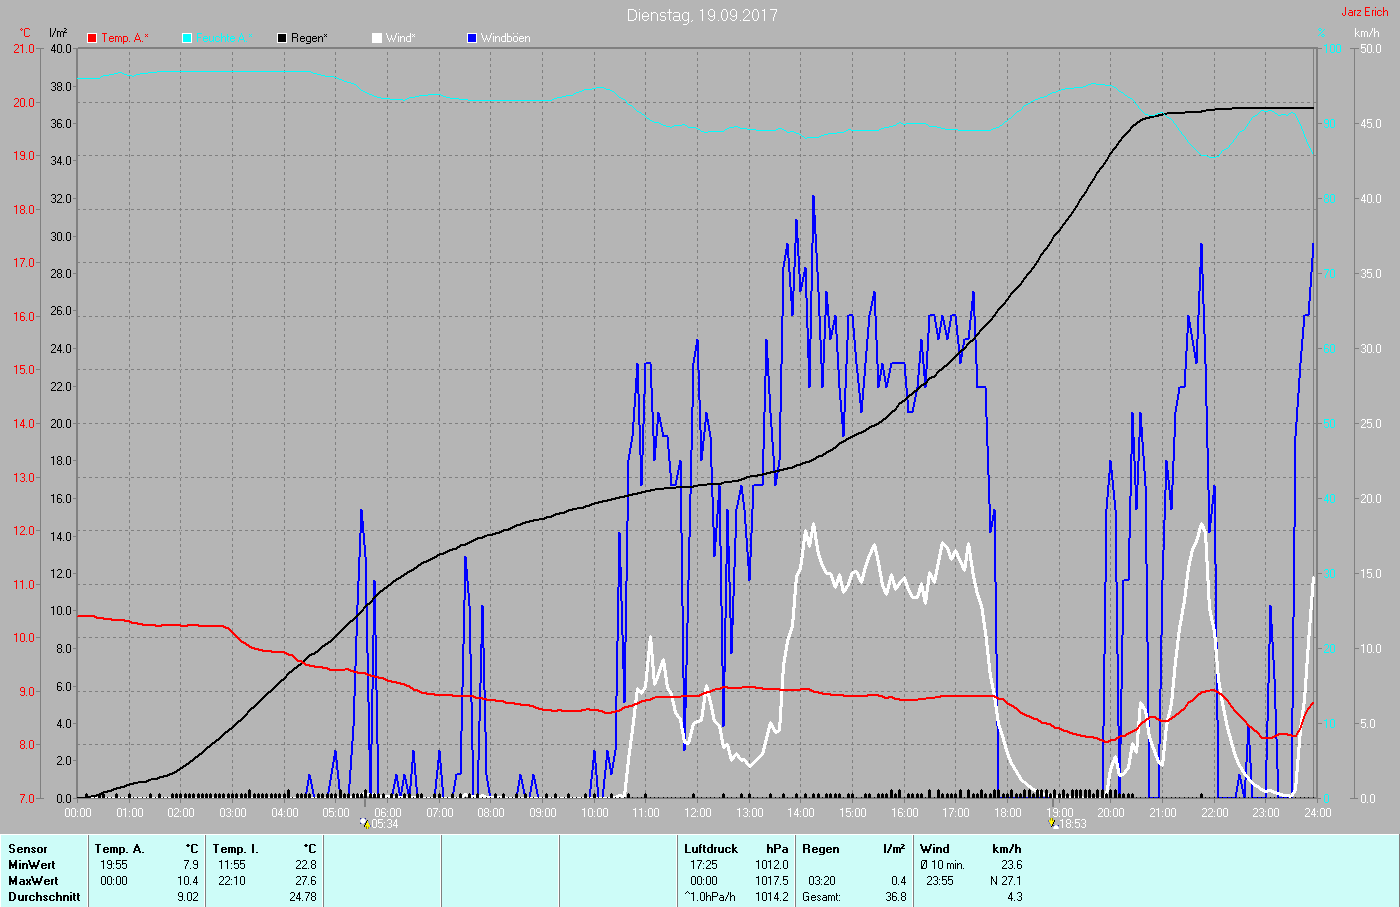
Task: Click the 12:00 label on time axis
Action: [698, 813]
